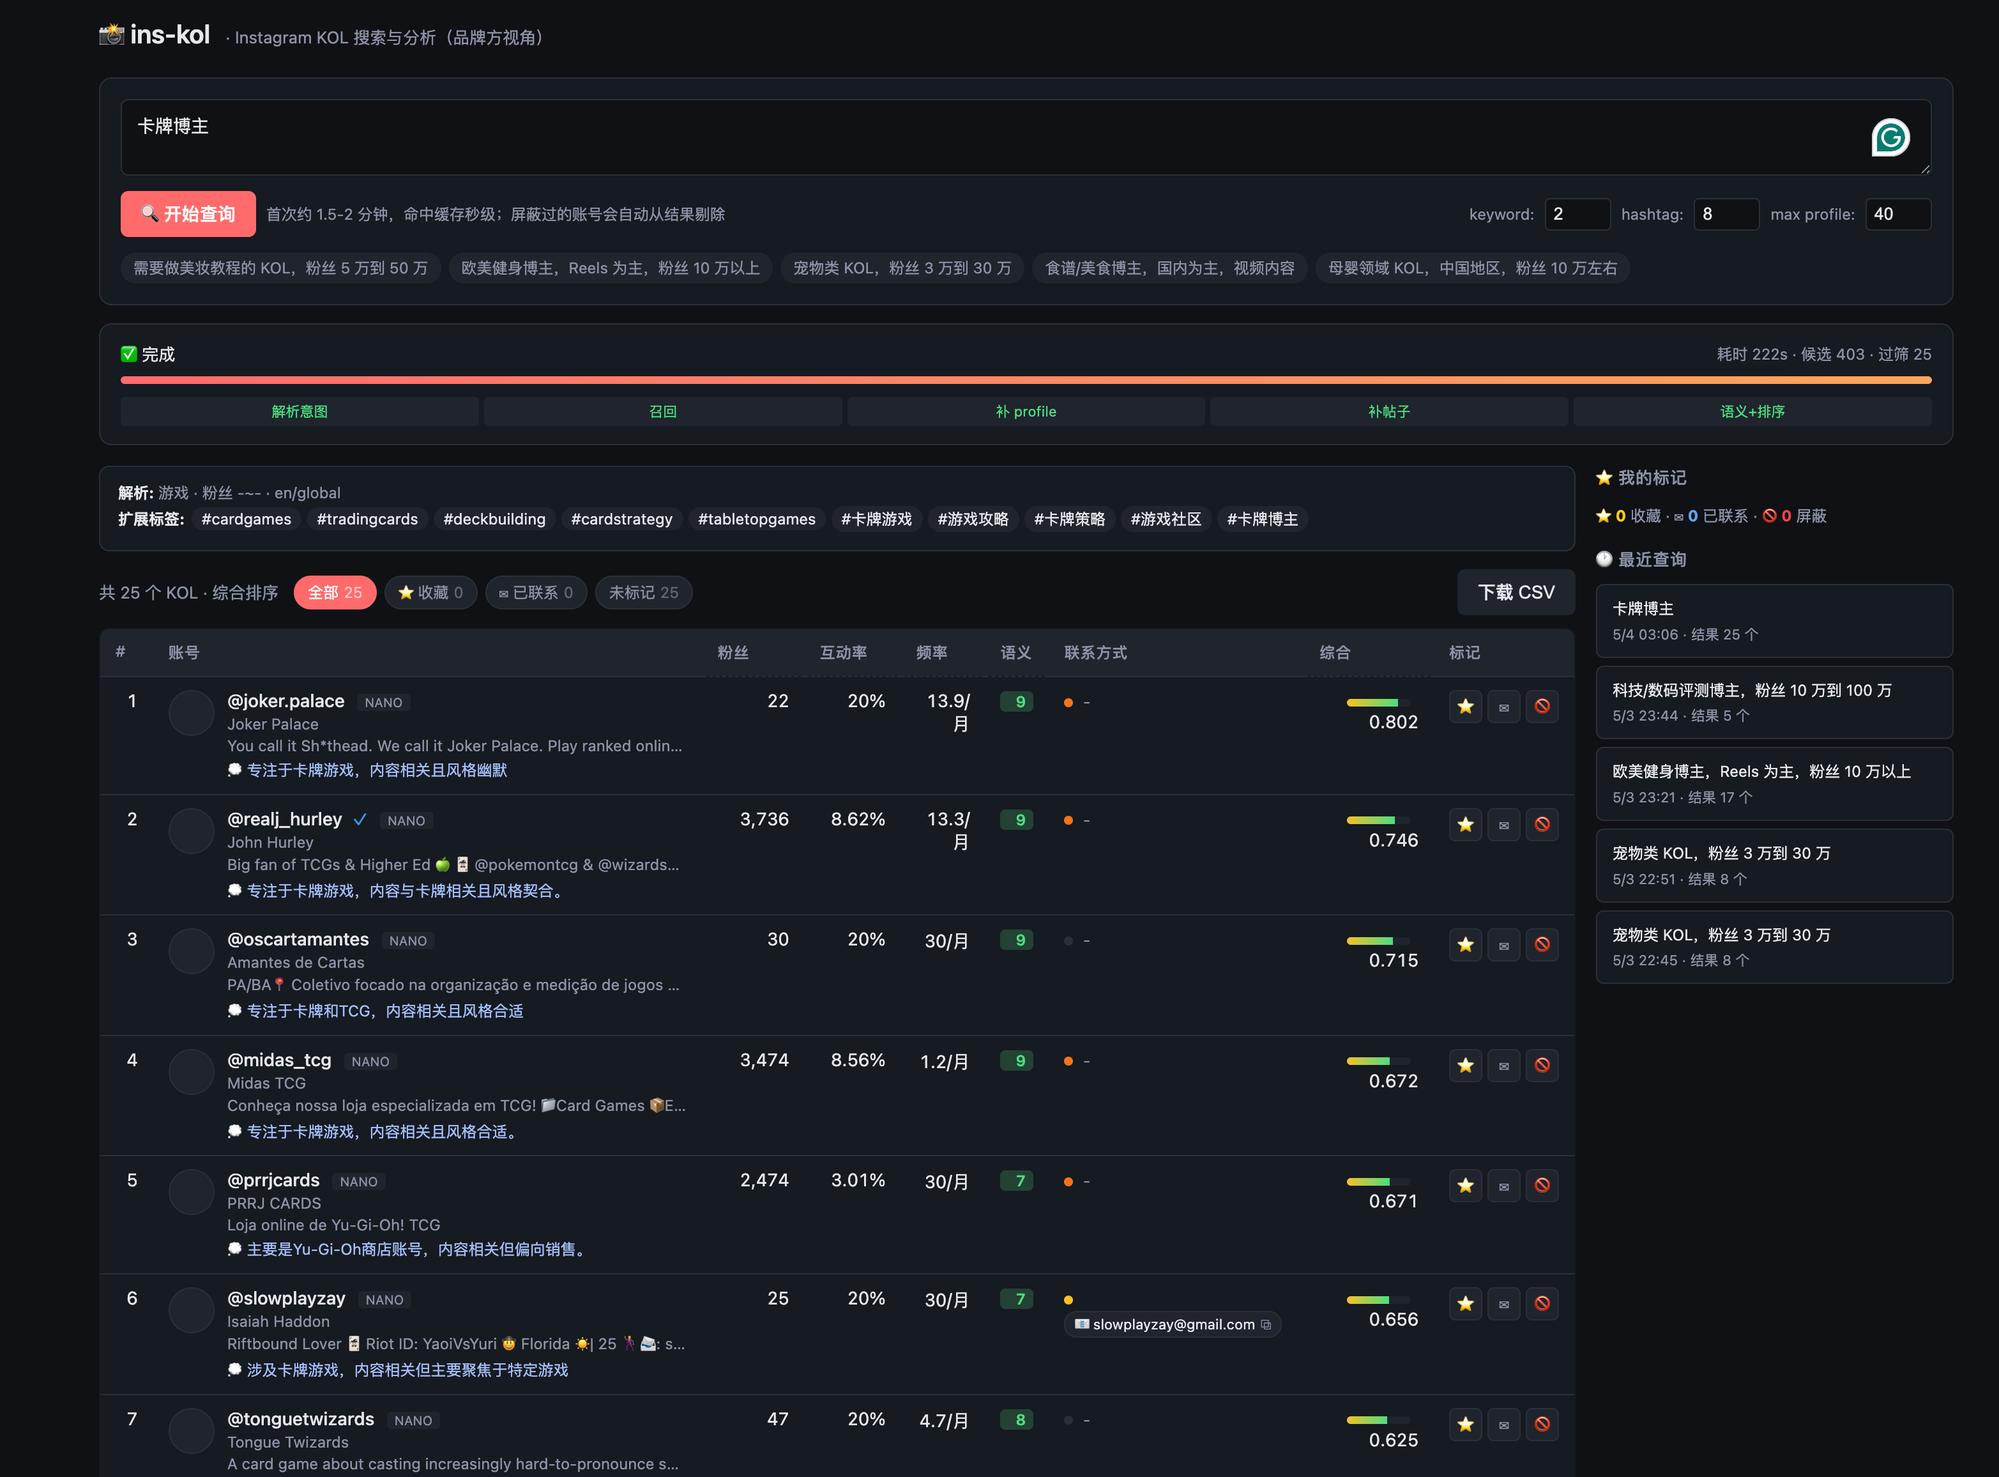The width and height of the screenshot is (1999, 1477).
Task: Edit the hashtag number field
Action: (1726, 214)
